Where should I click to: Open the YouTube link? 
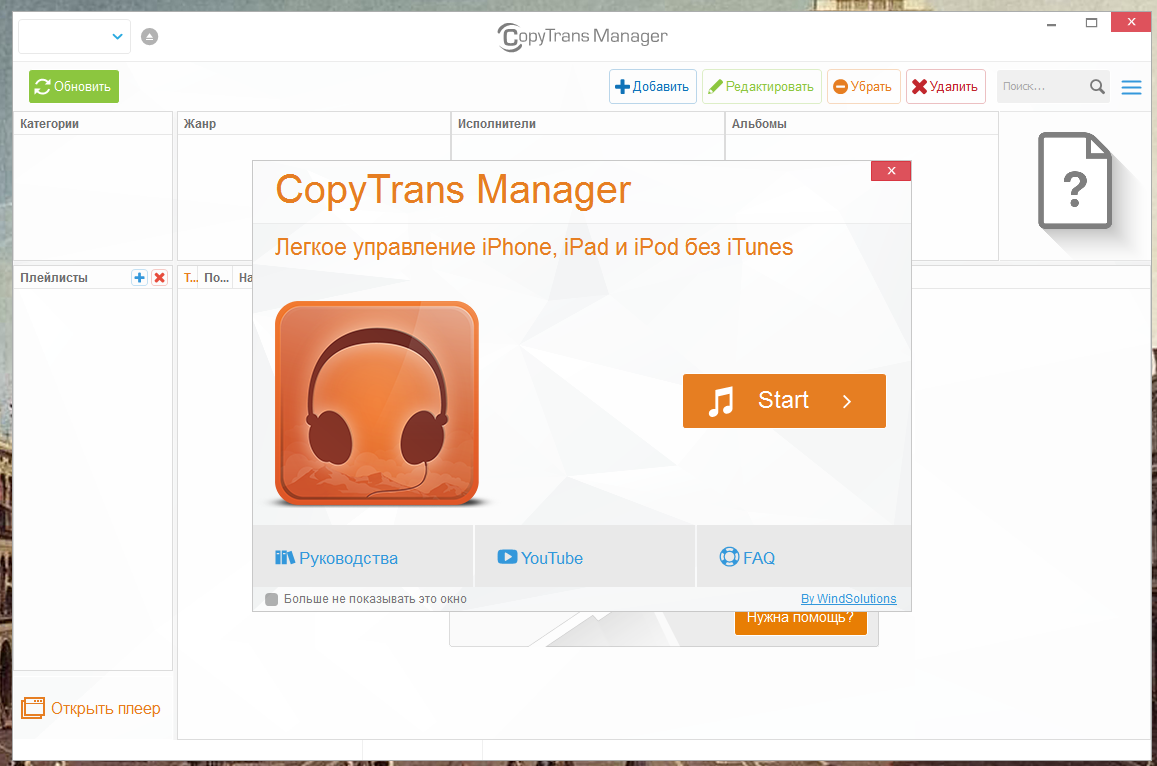click(540, 558)
